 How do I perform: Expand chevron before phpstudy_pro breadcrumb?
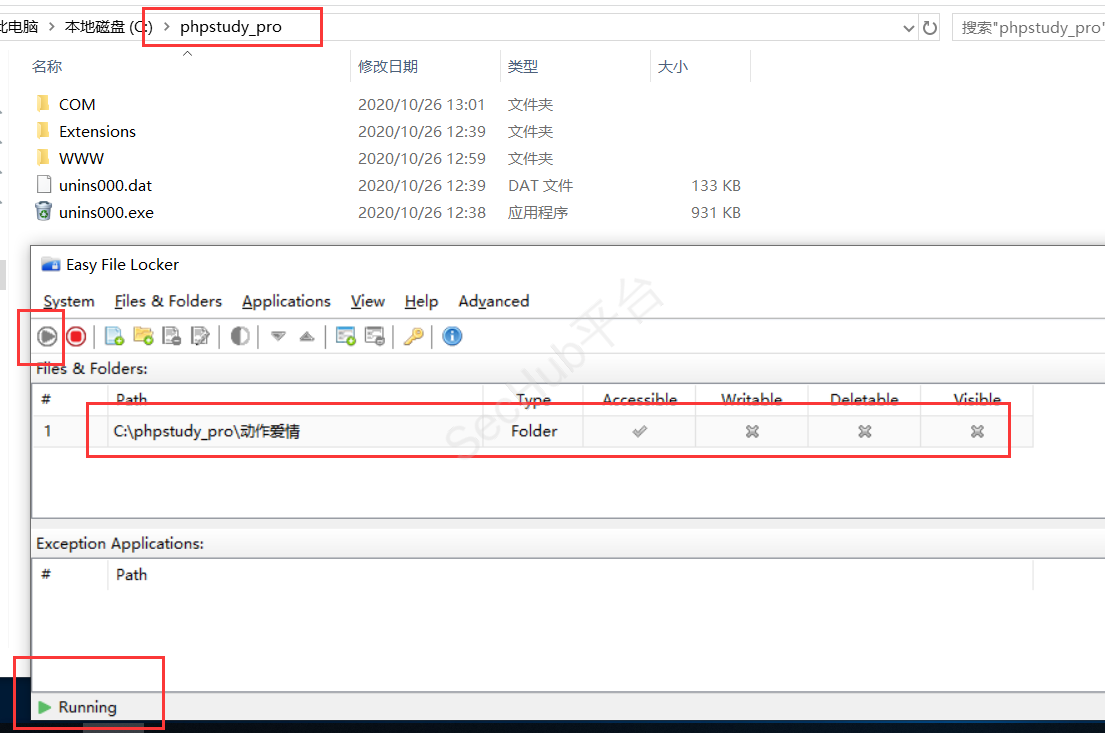click(x=166, y=27)
